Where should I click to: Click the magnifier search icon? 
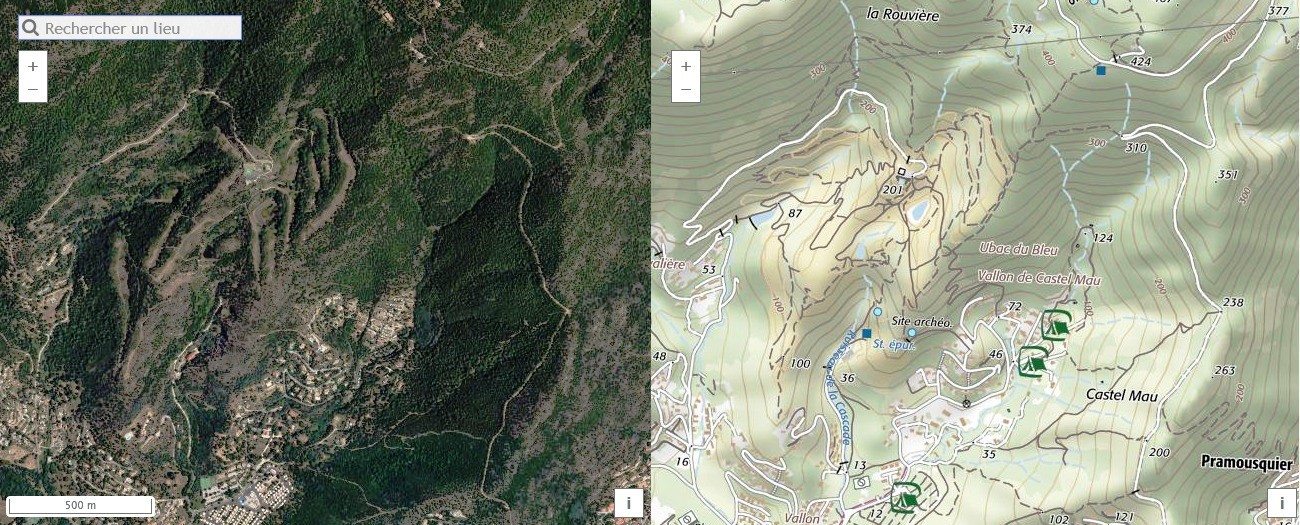click(x=31, y=28)
